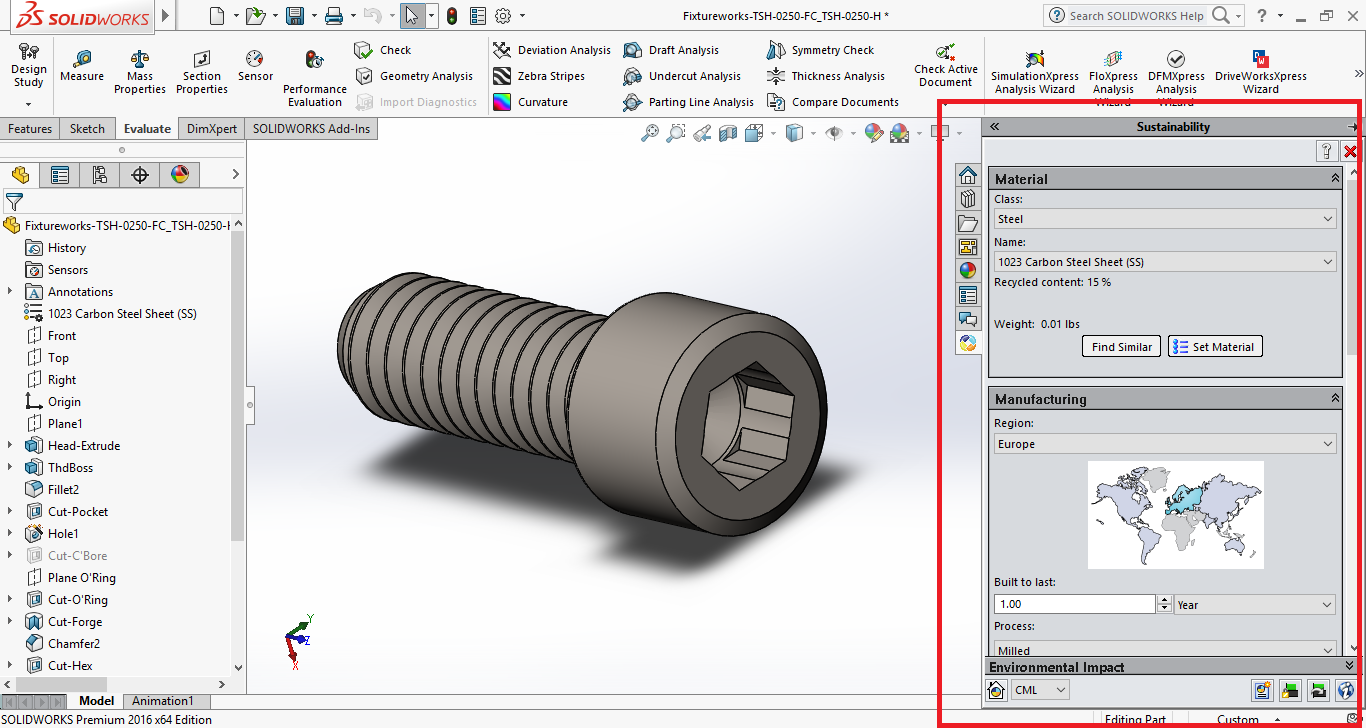Open Mass Properties

[140, 72]
